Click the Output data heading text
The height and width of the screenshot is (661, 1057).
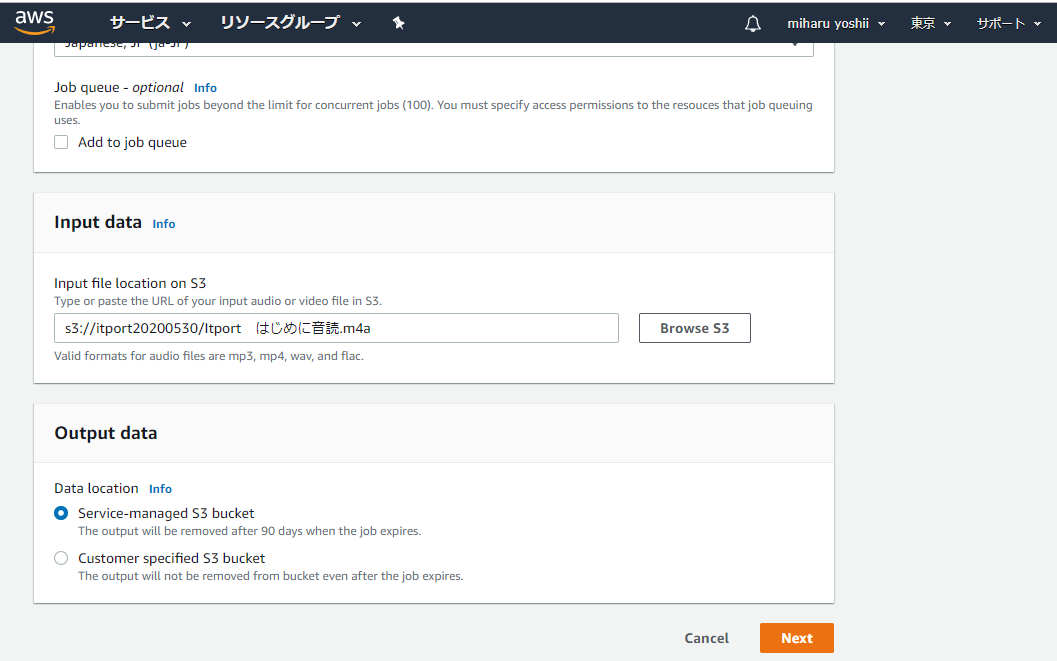click(x=106, y=433)
